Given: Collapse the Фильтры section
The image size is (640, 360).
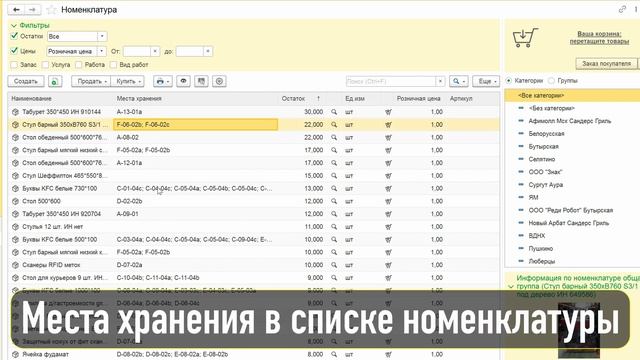Looking at the screenshot, I should [14, 25].
